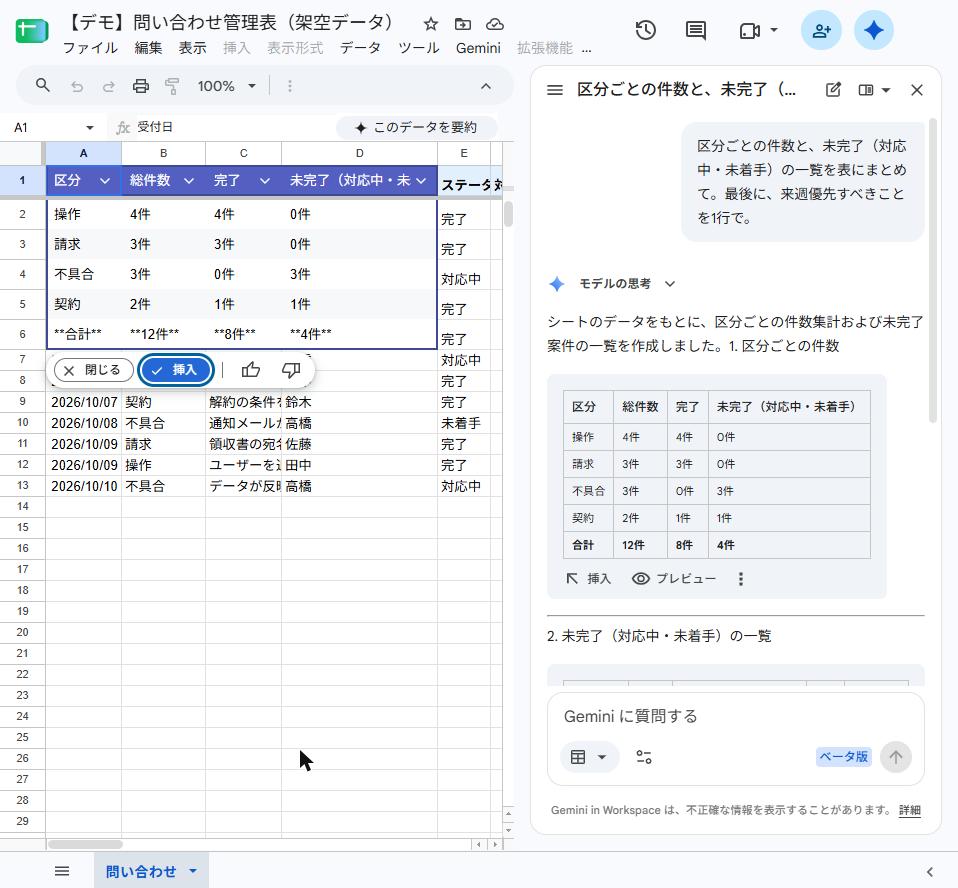Image resolution: width=958 pixels, height=888 pixels.
Task: Print the spreadsheet
Action: (x=141, y=86)
